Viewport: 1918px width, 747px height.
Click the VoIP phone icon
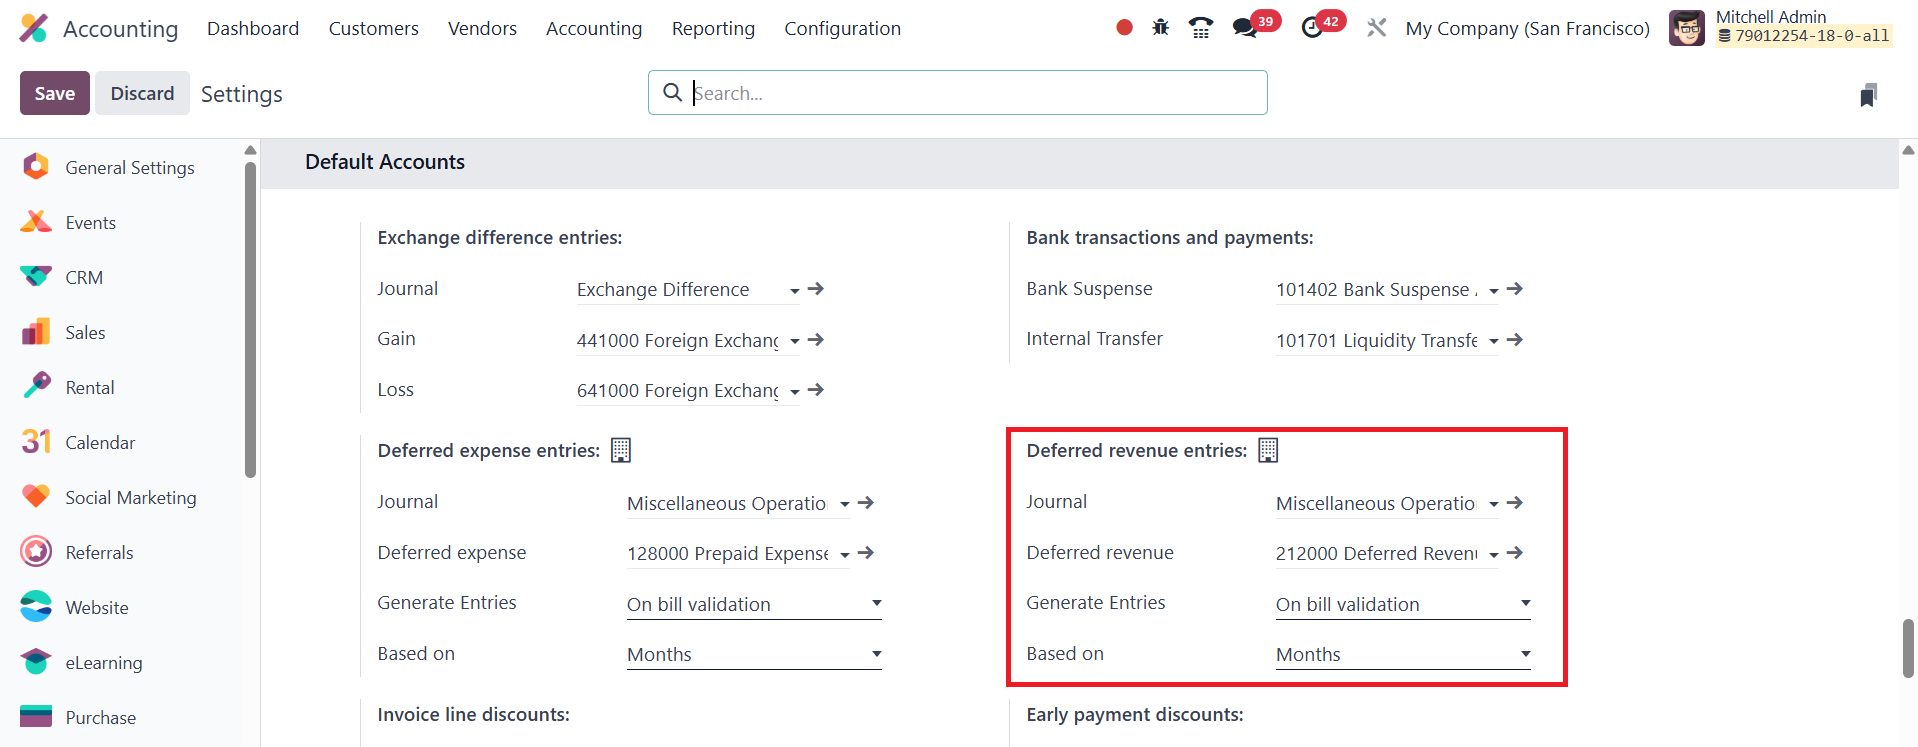[1201, 28]
